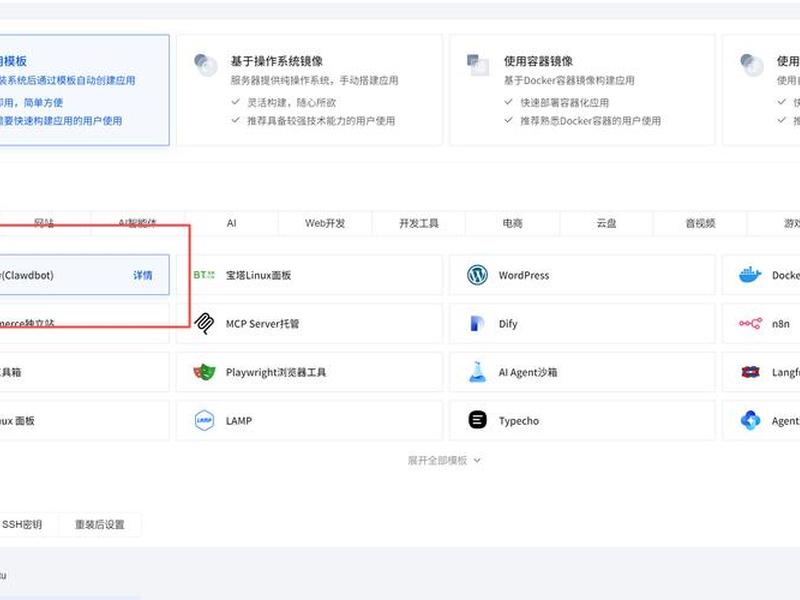
Task: Select the (Clawdbot) template card
Action: click(84, 275)
